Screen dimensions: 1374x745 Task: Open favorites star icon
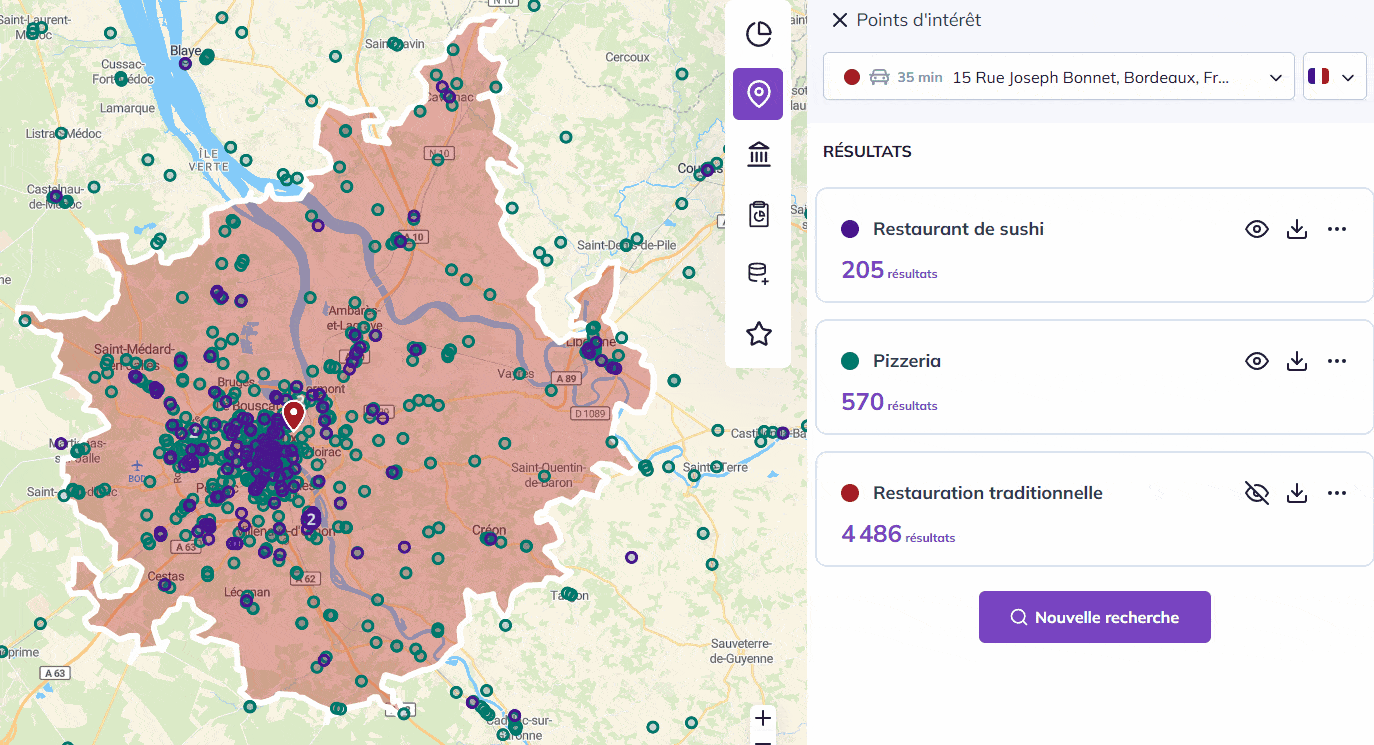(759, 334)
